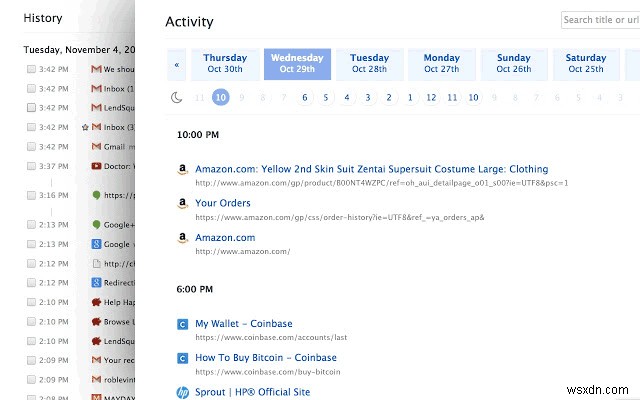The width and height of the screenshot is (640, 400).
Task: Click the star icon beside the 3:42 PM Inbox entry
Action: [86, 127]
